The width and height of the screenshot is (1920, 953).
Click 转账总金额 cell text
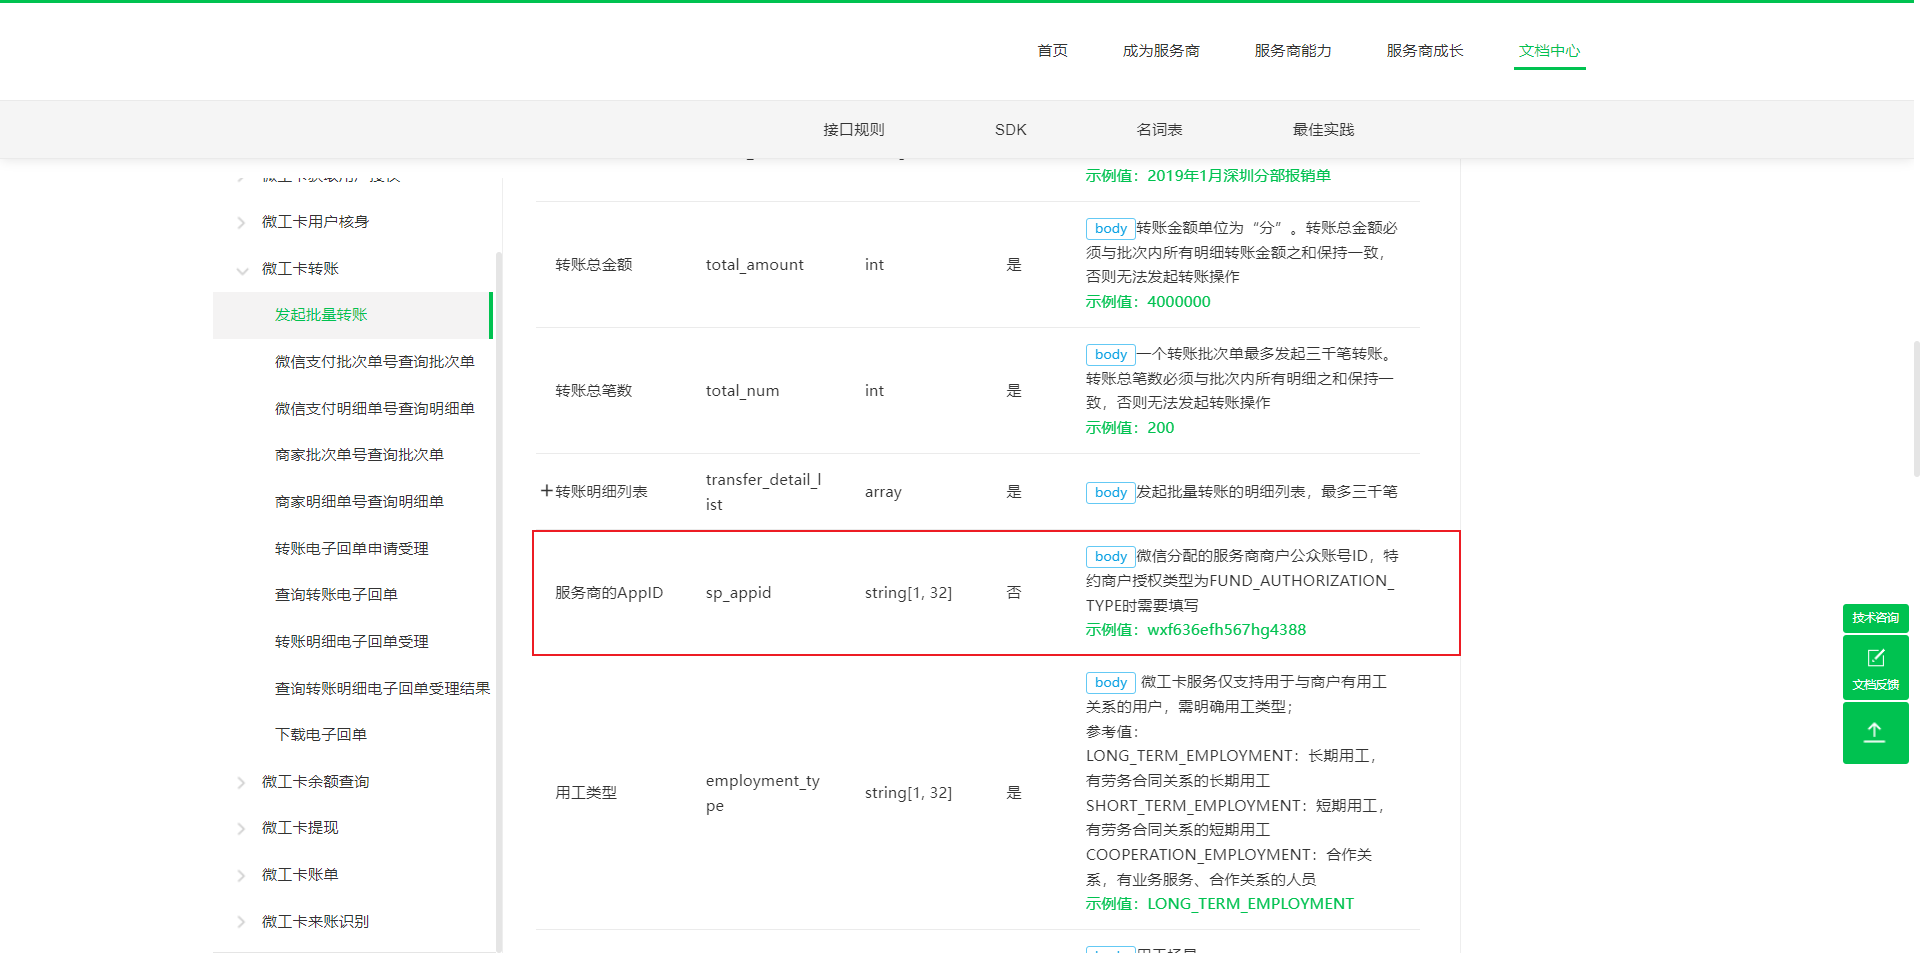594,265
